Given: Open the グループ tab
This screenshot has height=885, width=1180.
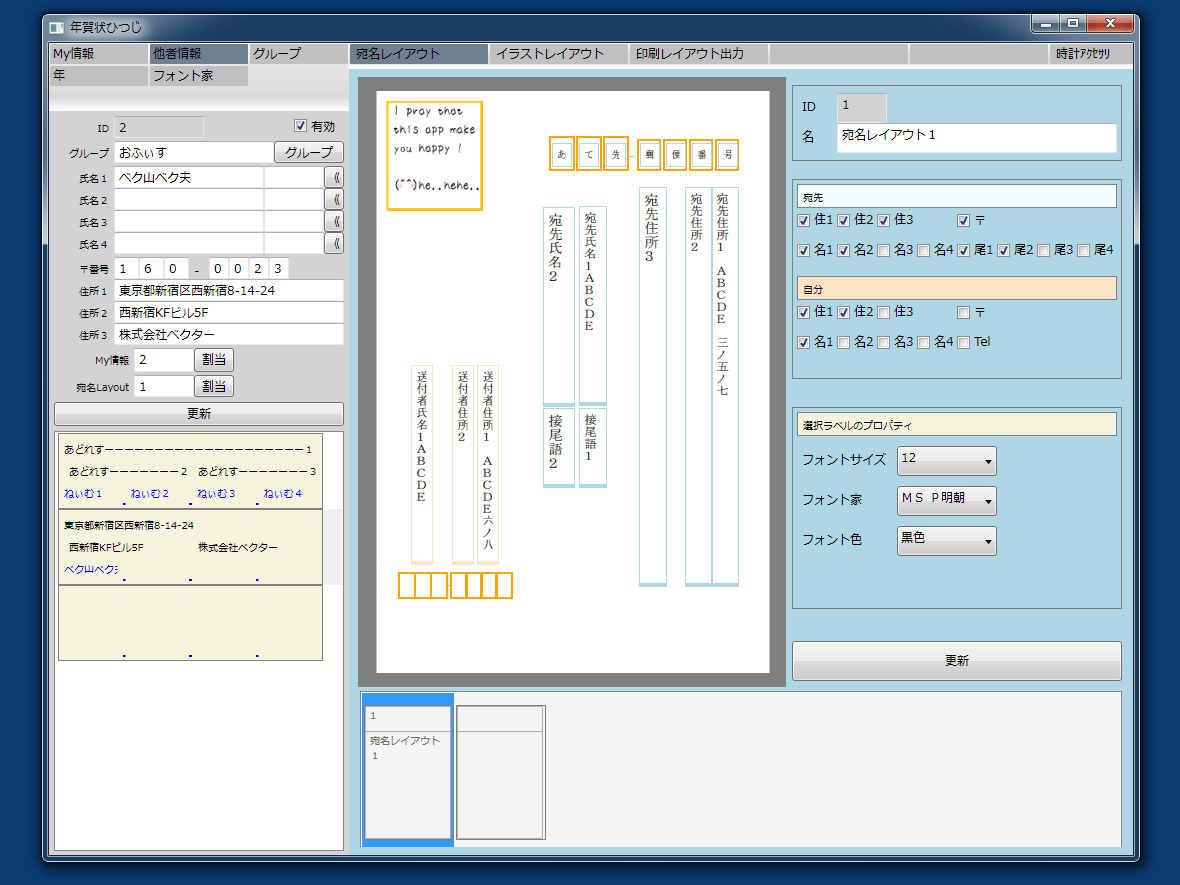Looking at the screenshot, I should point(299,53).
